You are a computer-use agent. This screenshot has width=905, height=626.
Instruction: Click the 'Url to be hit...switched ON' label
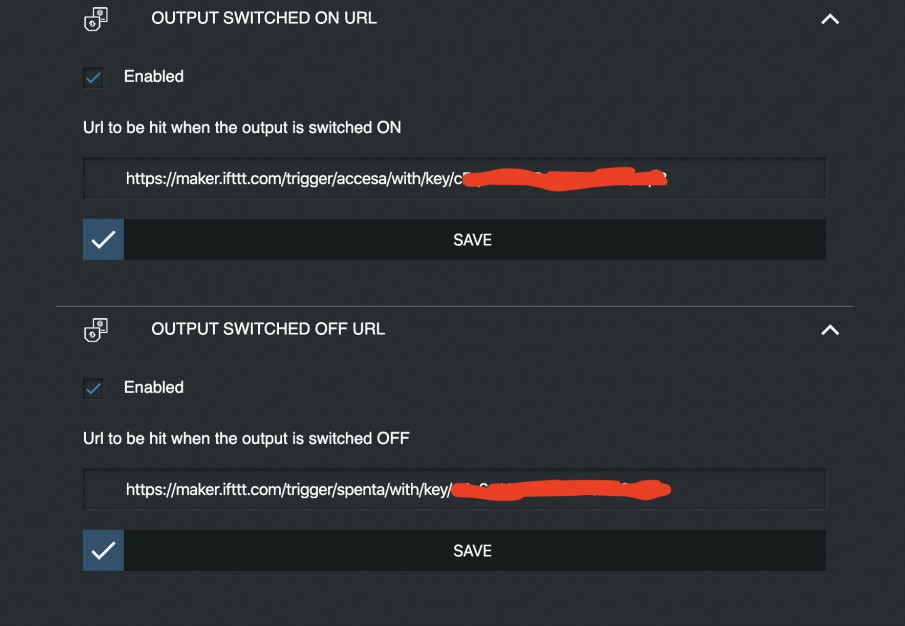pos(242,128)
